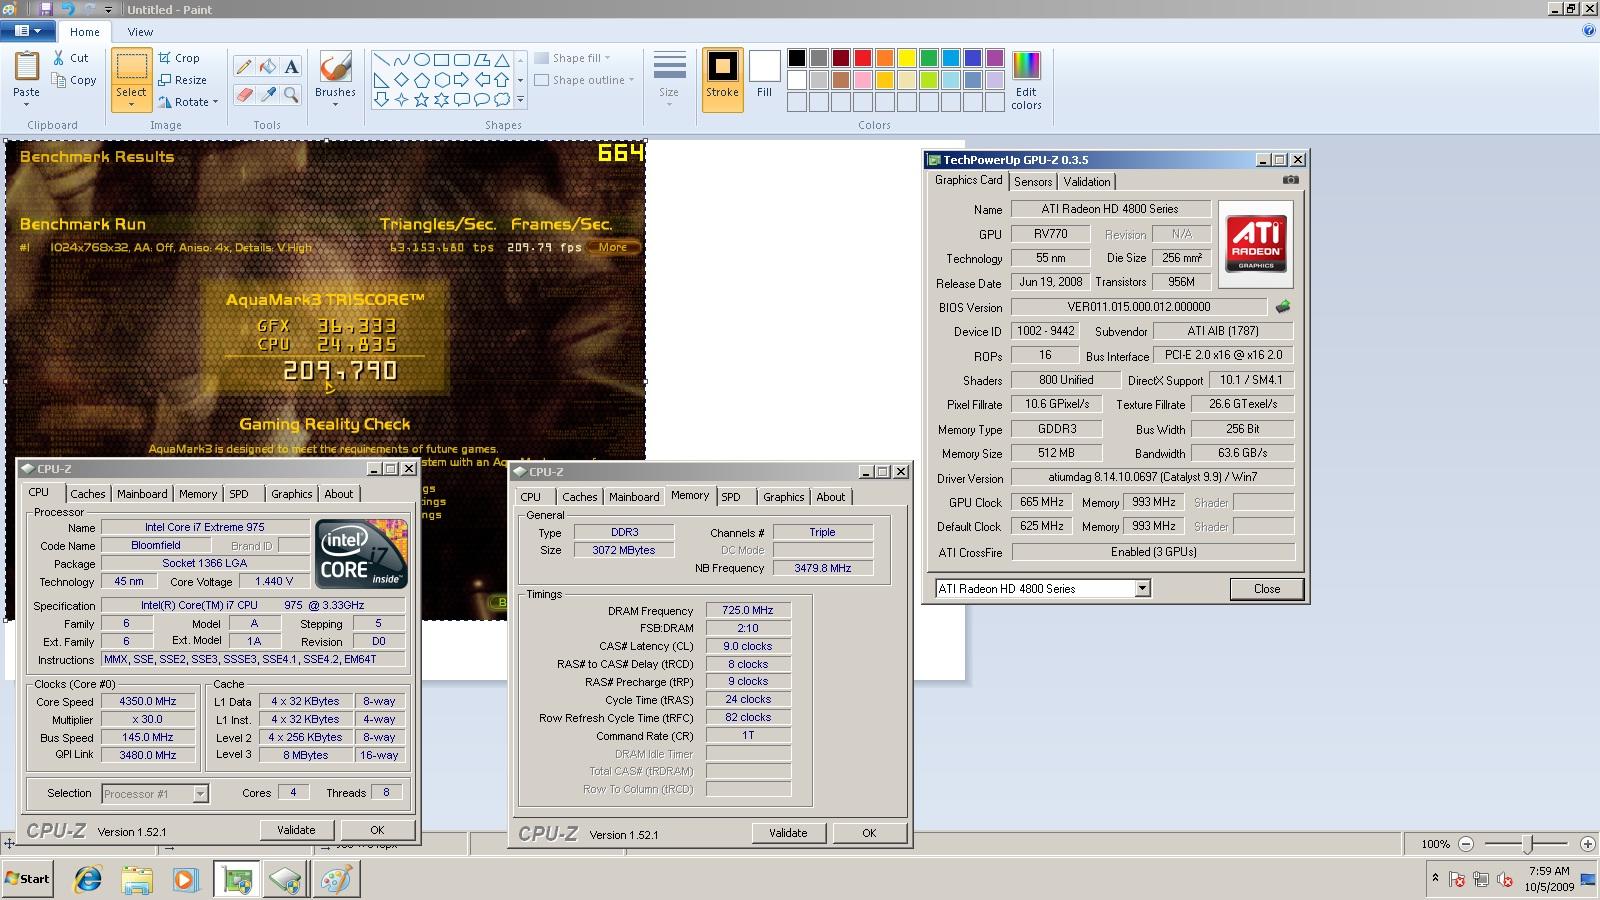Click the Paste clipboard icon
The image size is (1600, 900).
26,68
